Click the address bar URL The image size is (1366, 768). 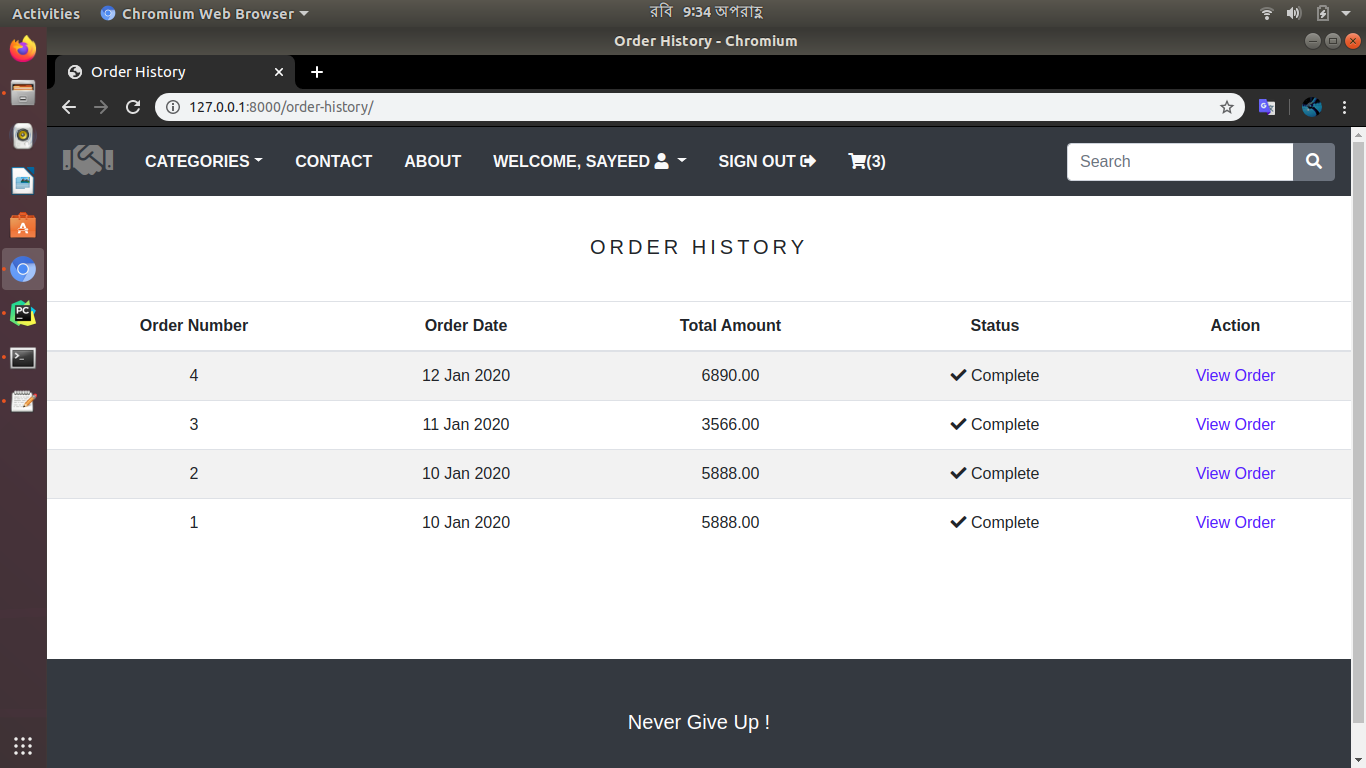coord(281,107)
